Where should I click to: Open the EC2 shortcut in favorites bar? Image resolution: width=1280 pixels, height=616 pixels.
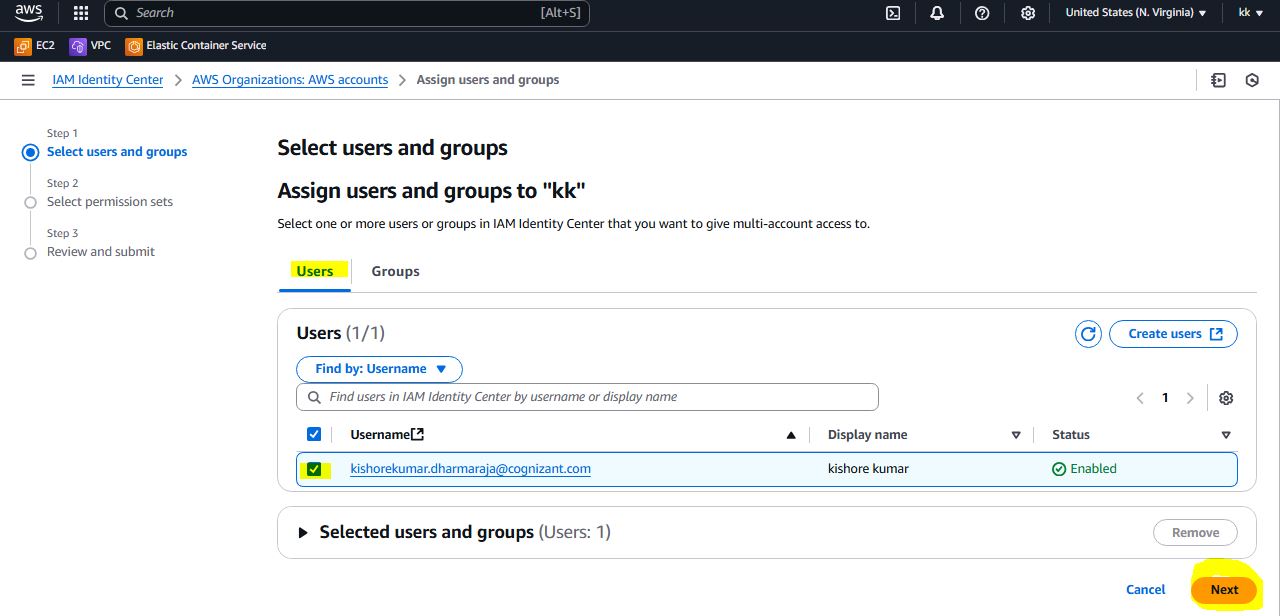click(x=35, y=46)
